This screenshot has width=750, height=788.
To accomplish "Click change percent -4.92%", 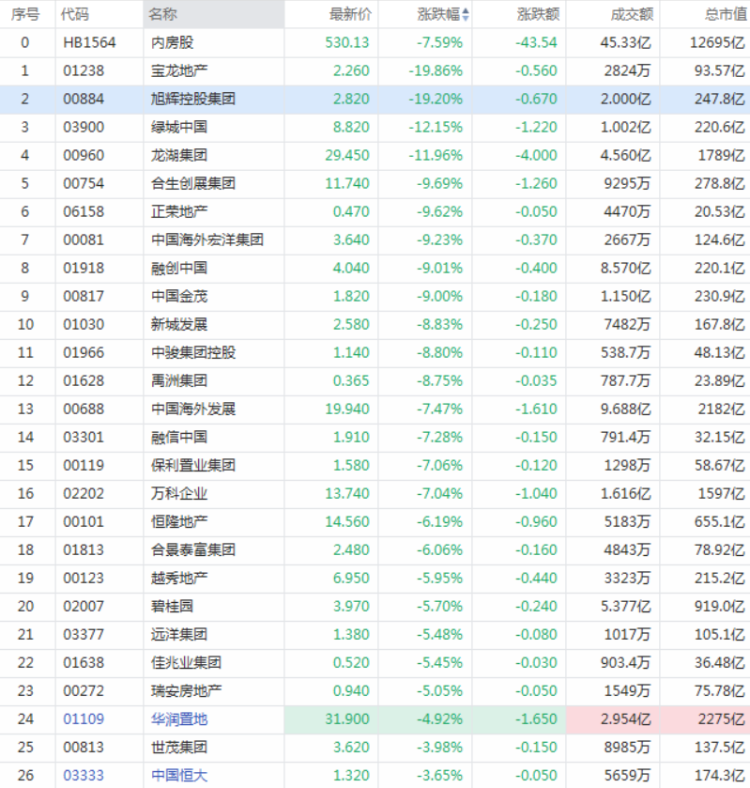I will 439,719.
